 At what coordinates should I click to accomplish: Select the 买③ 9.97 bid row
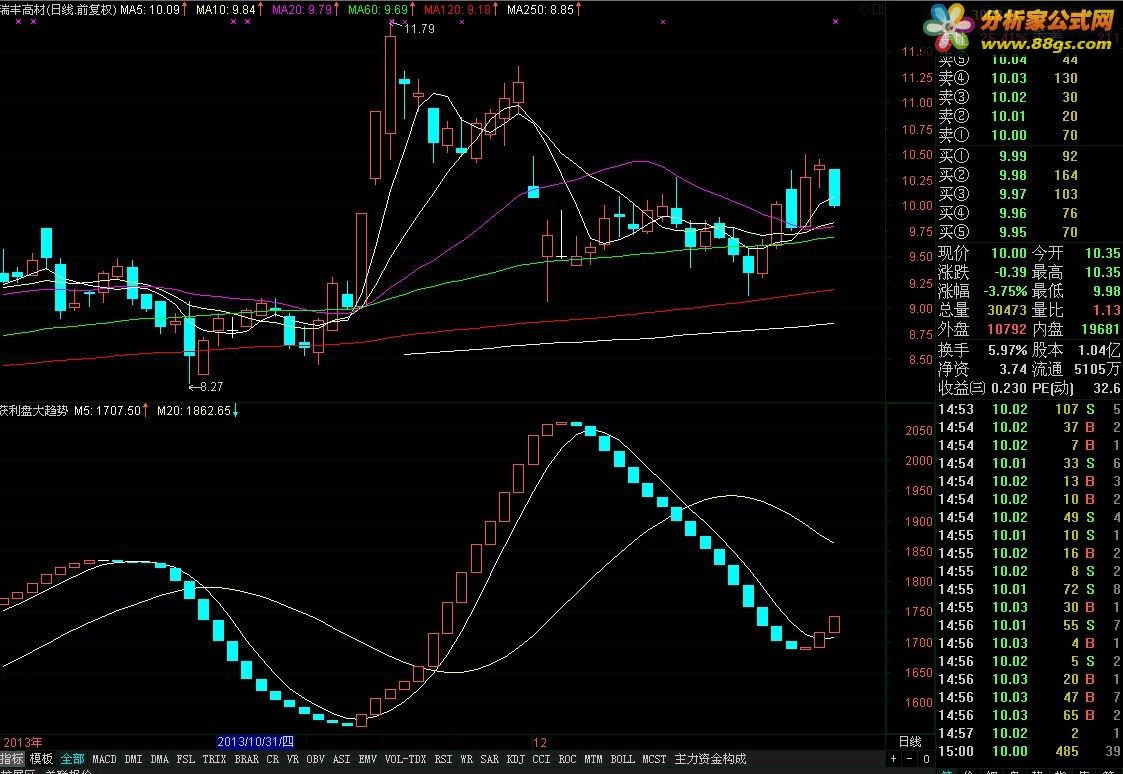click(x=1008, y=194)
